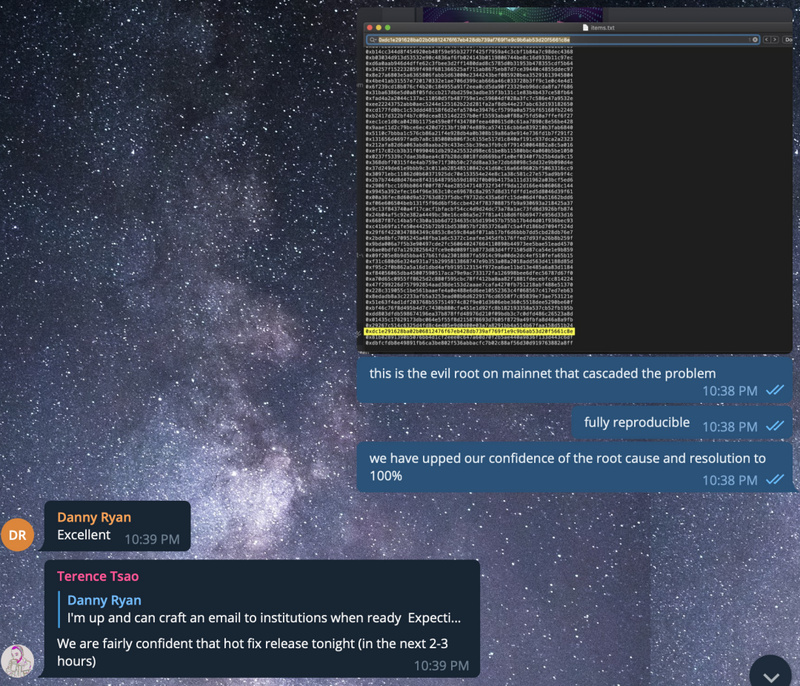The width and height of the screenshot is (800, 686).
Task: Click the 10:39 PM timestamp beside "Excellent"
Action: click(152, 540)
